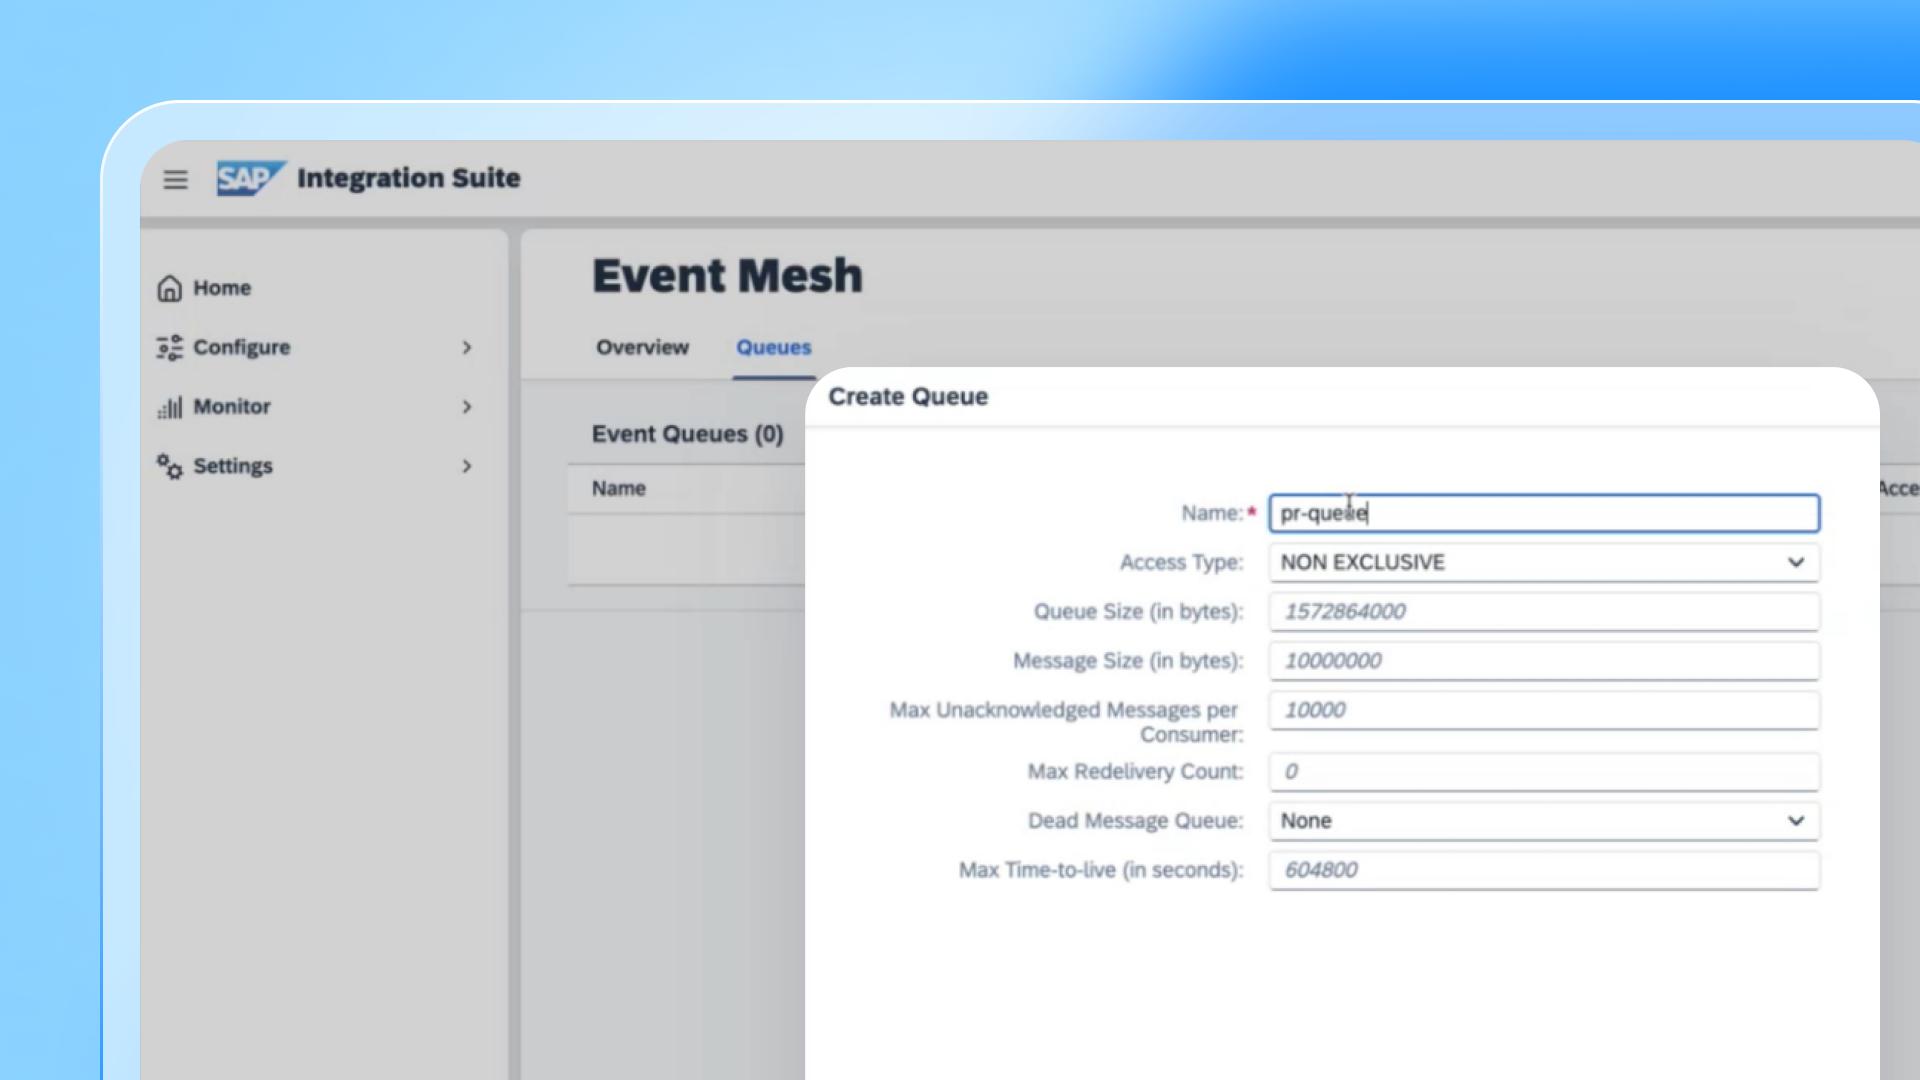Screen dimensions: 1920x1080
Task: Click the SAP logo
Action: point(251,178)
